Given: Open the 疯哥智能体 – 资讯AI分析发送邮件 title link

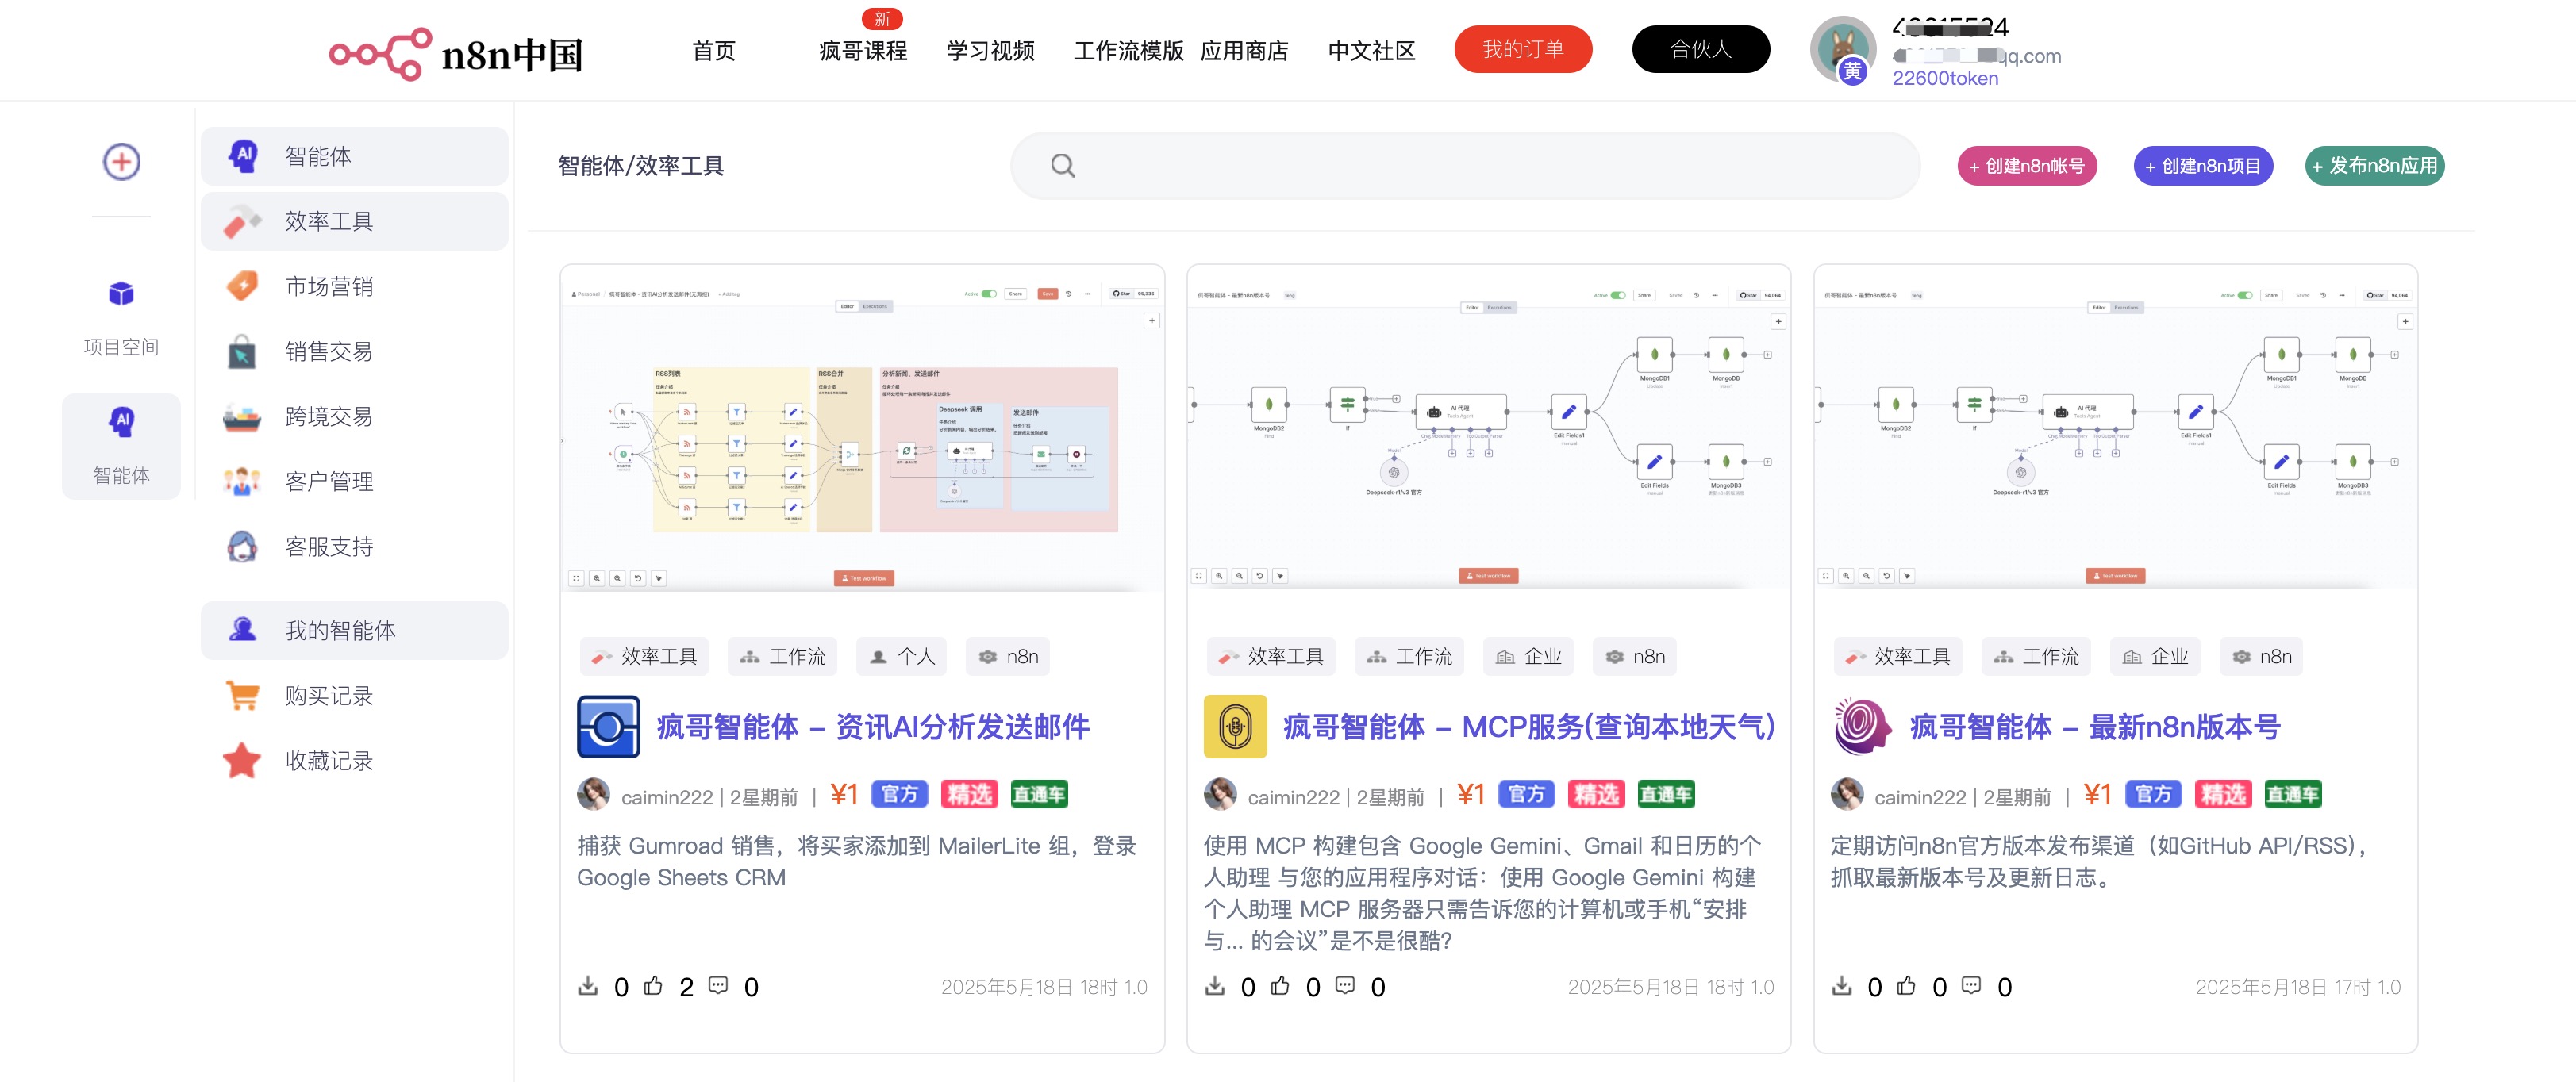Looking at the screenshot, I should coord(872,727).
